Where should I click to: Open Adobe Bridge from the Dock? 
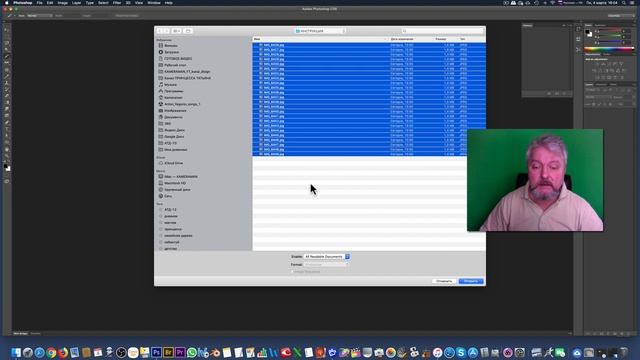tap(168, 352)
